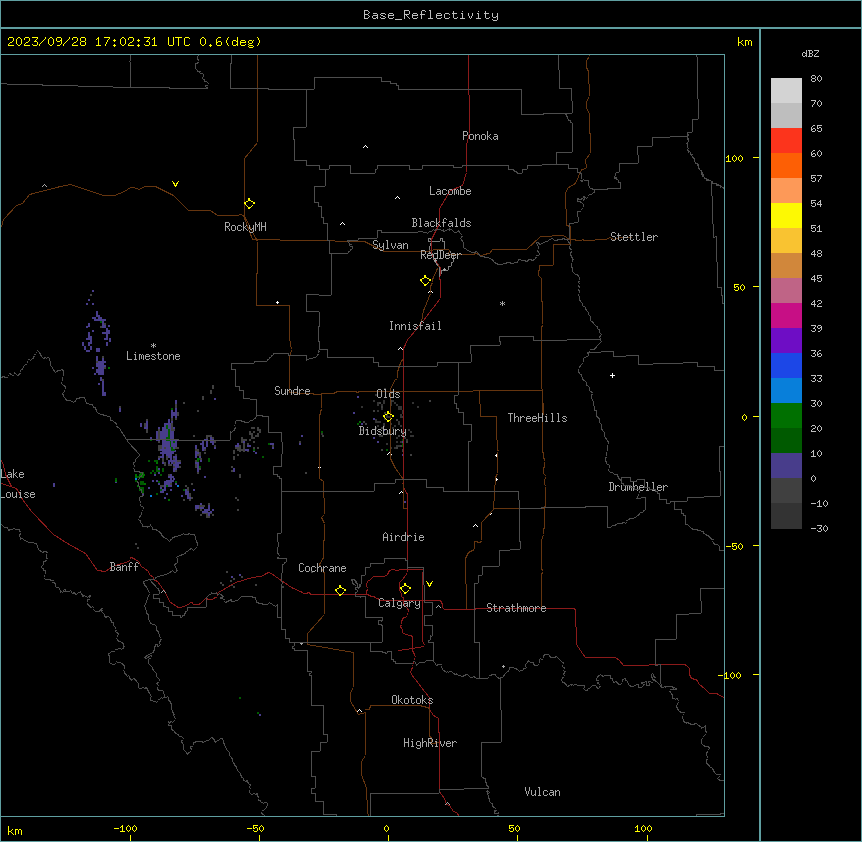
Task: Click the timestamp 2023/09/28 17:02:31 UTC
Action: pos(99,42)
